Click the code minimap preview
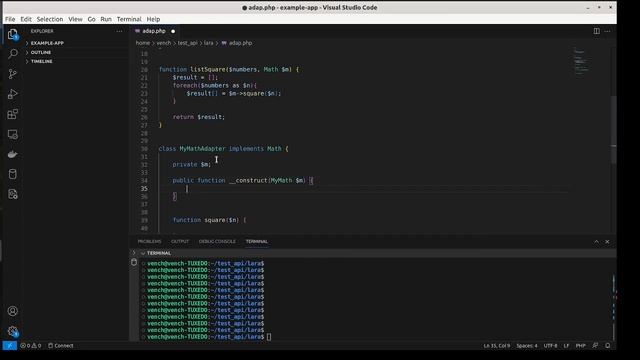The image size is (640, 360). coord(581,62)
